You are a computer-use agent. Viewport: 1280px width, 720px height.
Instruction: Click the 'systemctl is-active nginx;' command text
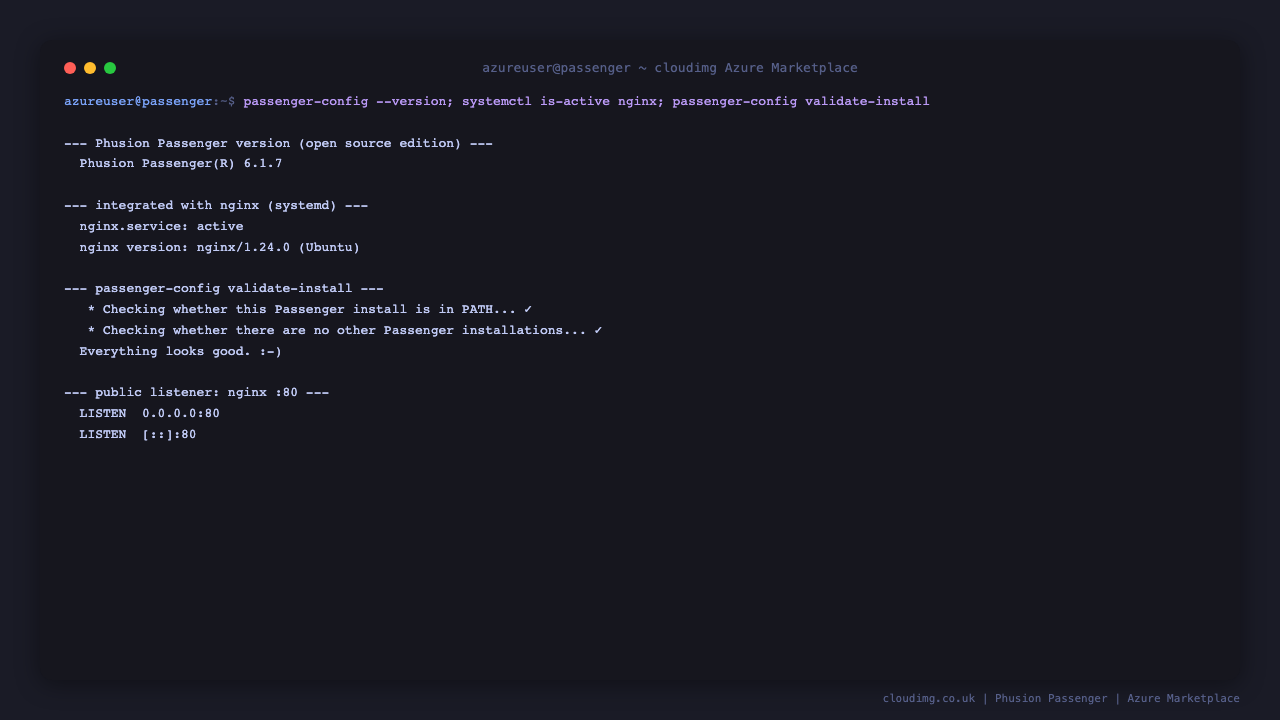[563, 101]
